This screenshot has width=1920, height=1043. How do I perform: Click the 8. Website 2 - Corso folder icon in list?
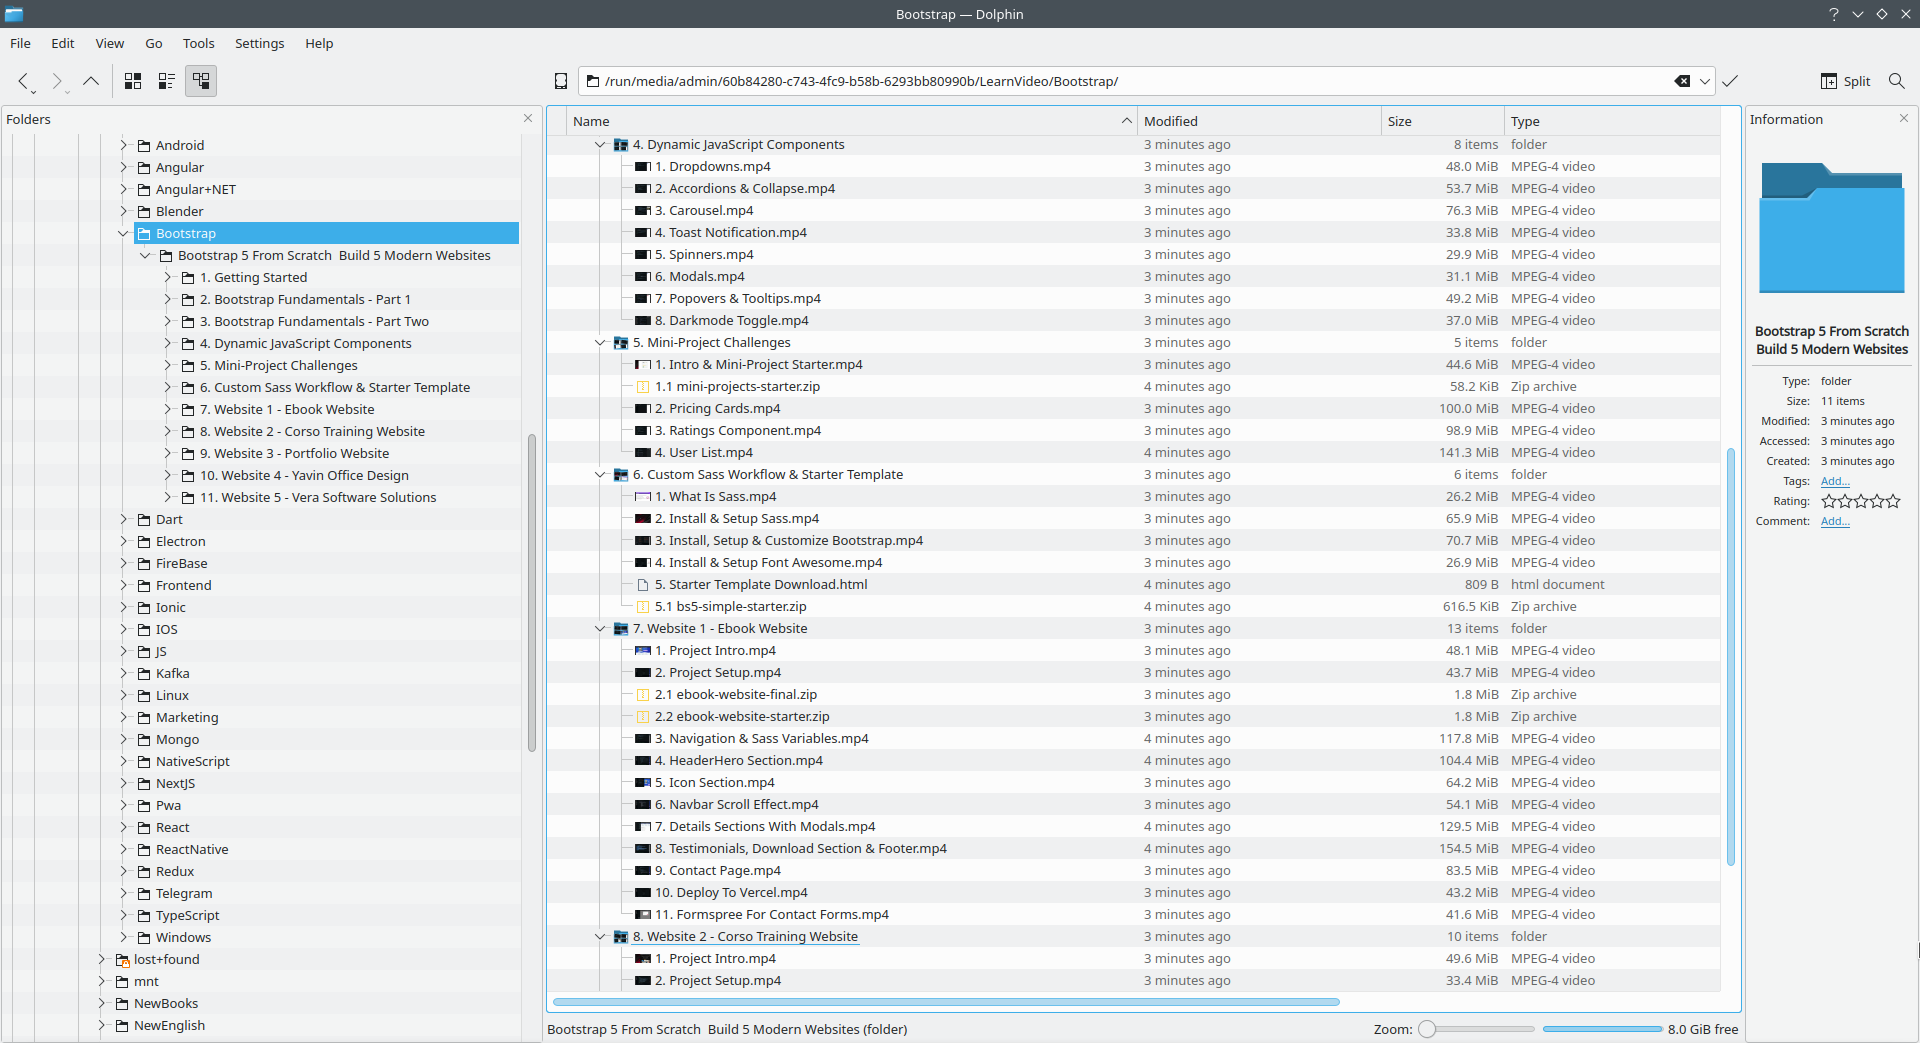621,937
